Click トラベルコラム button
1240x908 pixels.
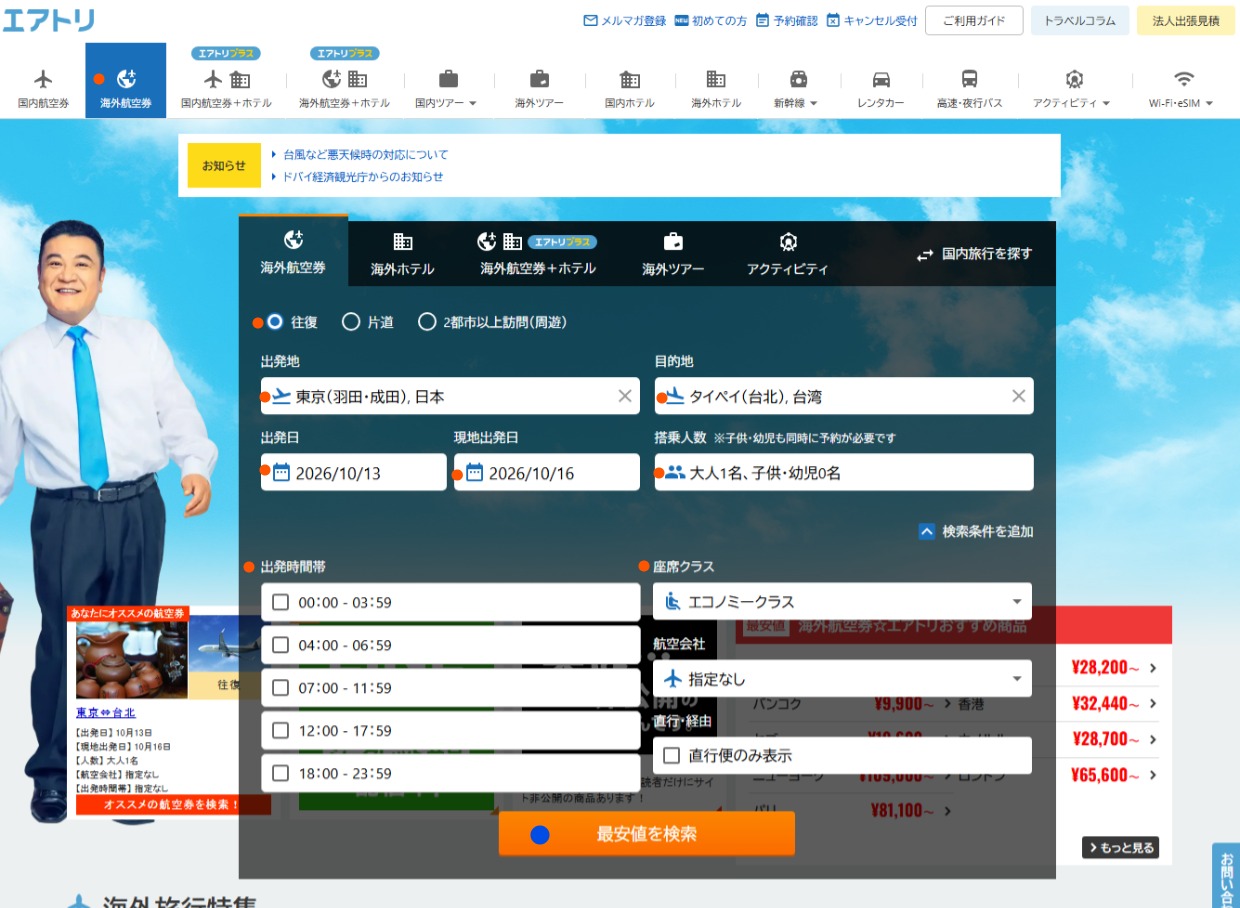click(x=1080, y=20)
